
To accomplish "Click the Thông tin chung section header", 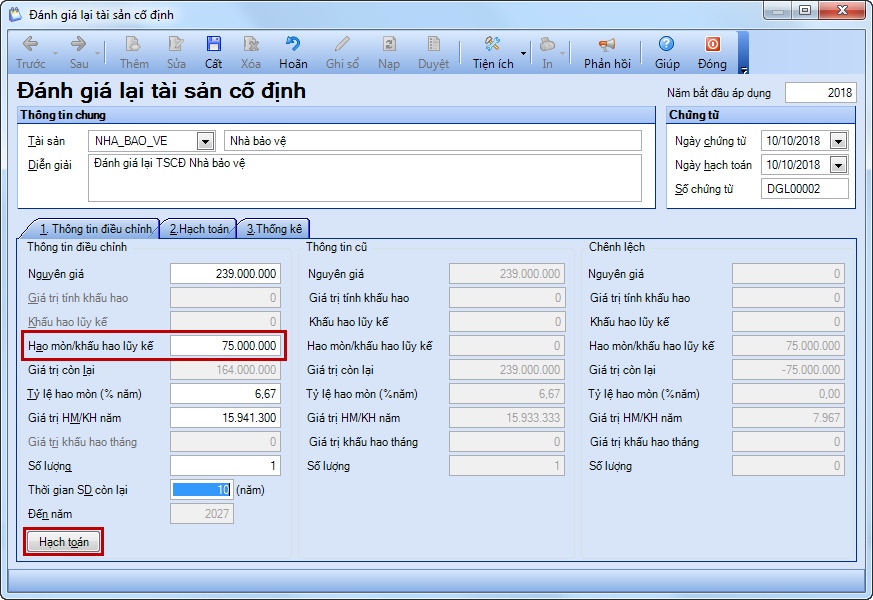I will pyautogui.click(x=336, y=115).
